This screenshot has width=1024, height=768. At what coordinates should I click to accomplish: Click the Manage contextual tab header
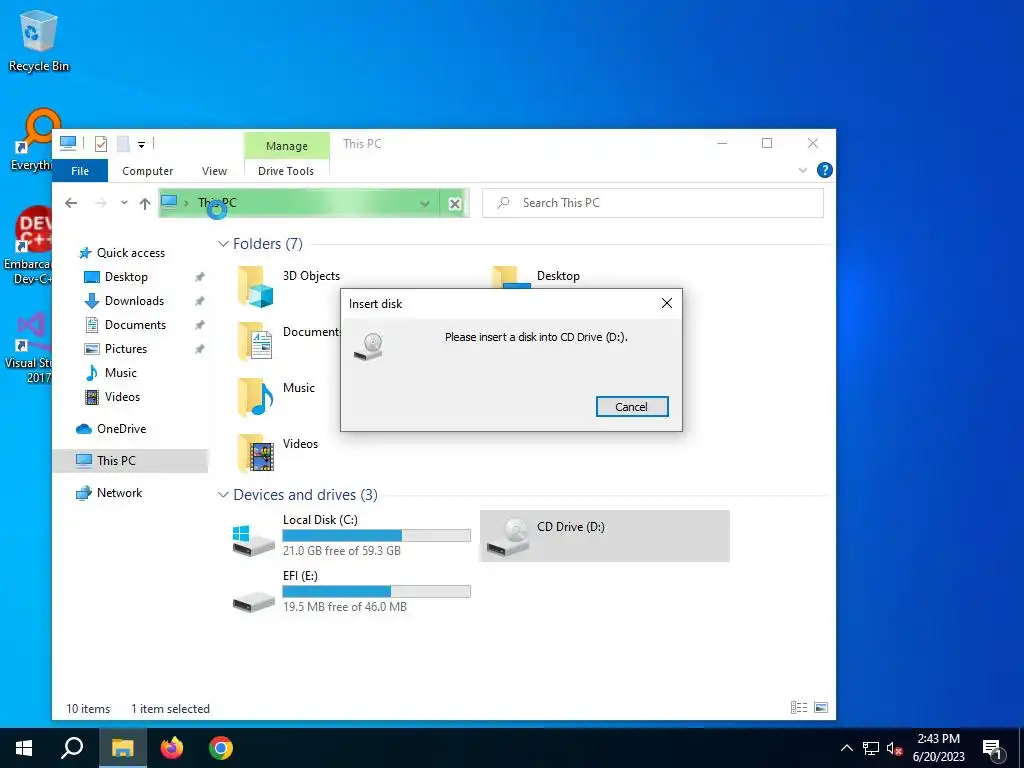pos(287,146)
